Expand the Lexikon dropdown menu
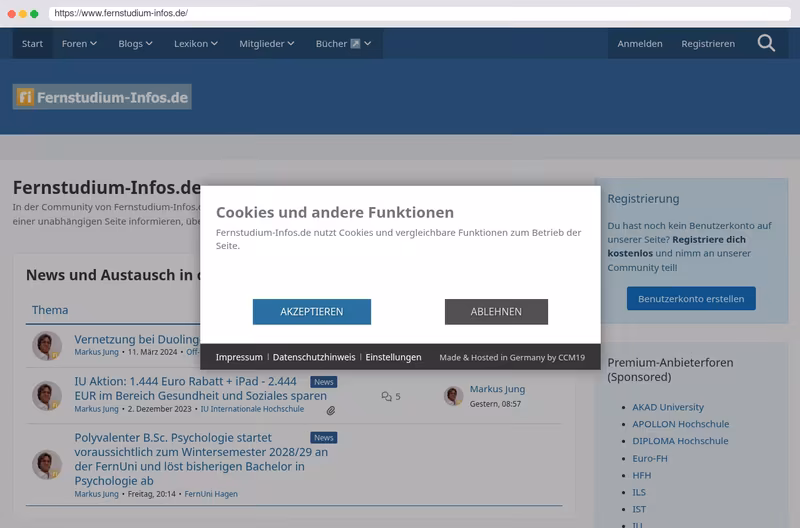 point(196,44)
